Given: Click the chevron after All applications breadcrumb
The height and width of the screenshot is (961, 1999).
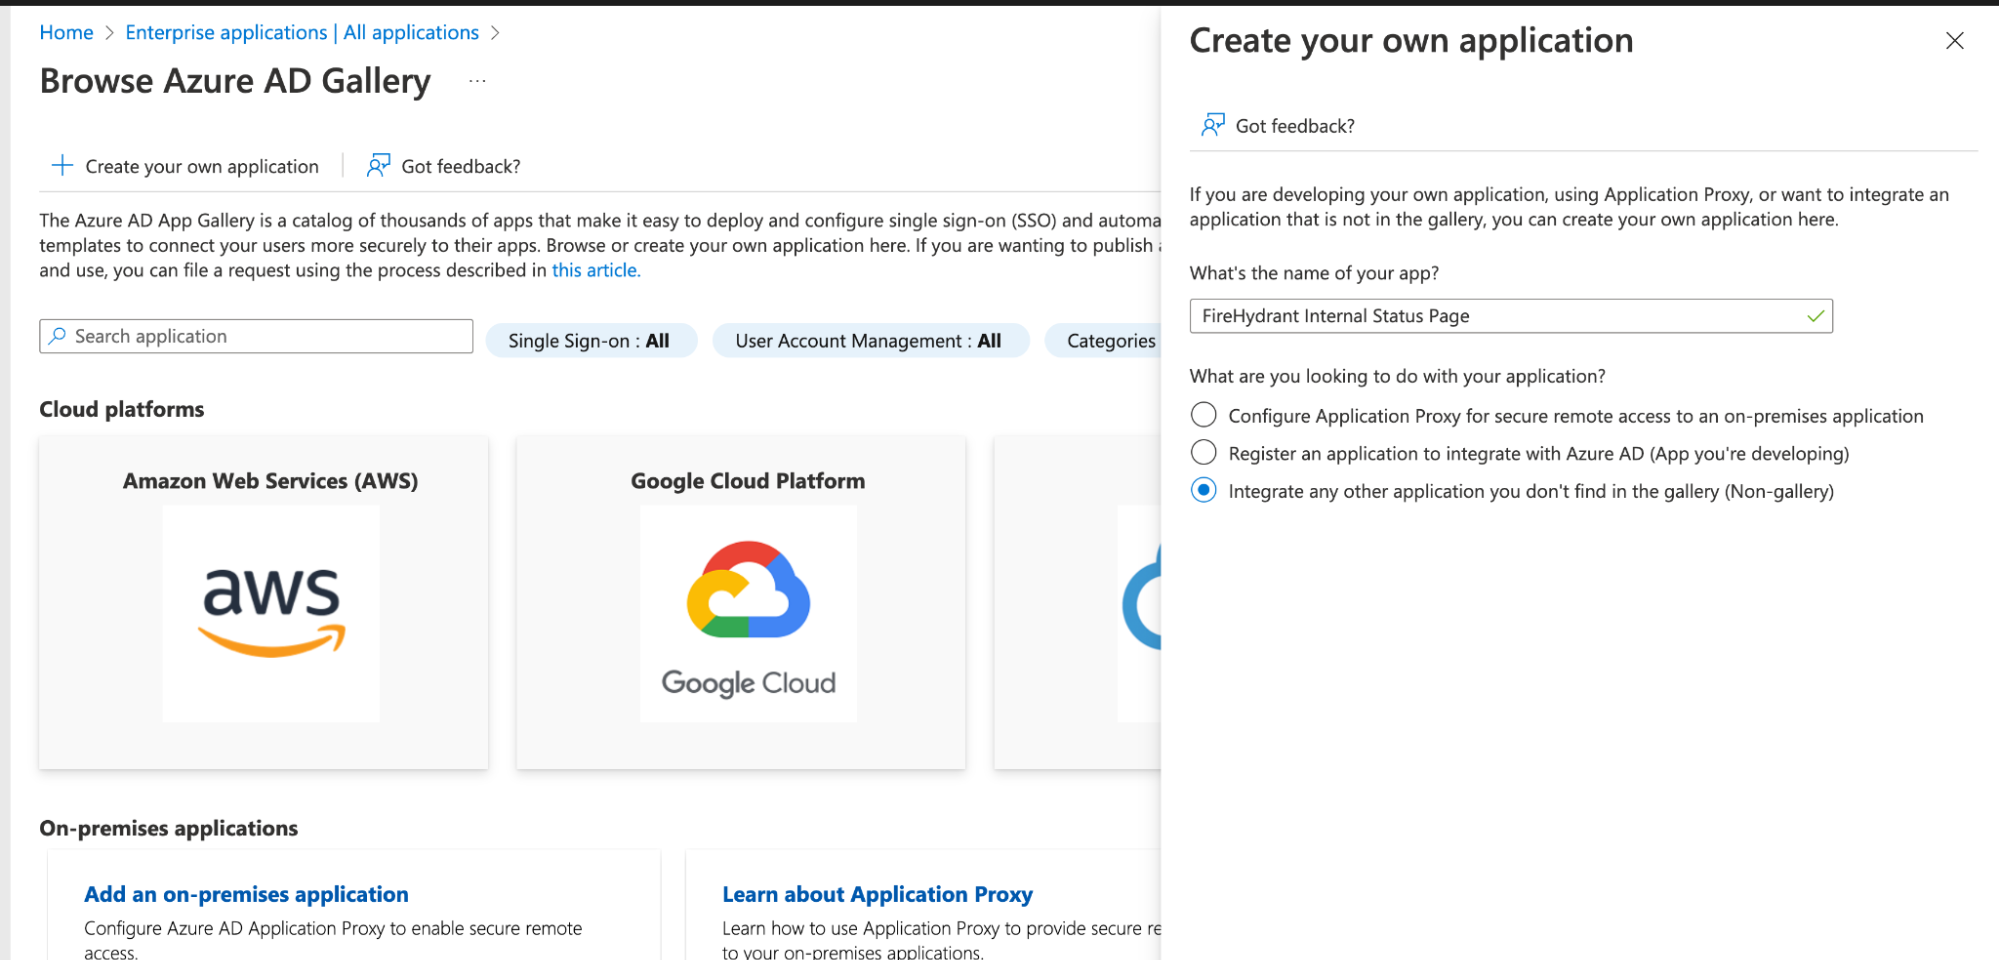Looking at the screenshot, I should (495, 33).
